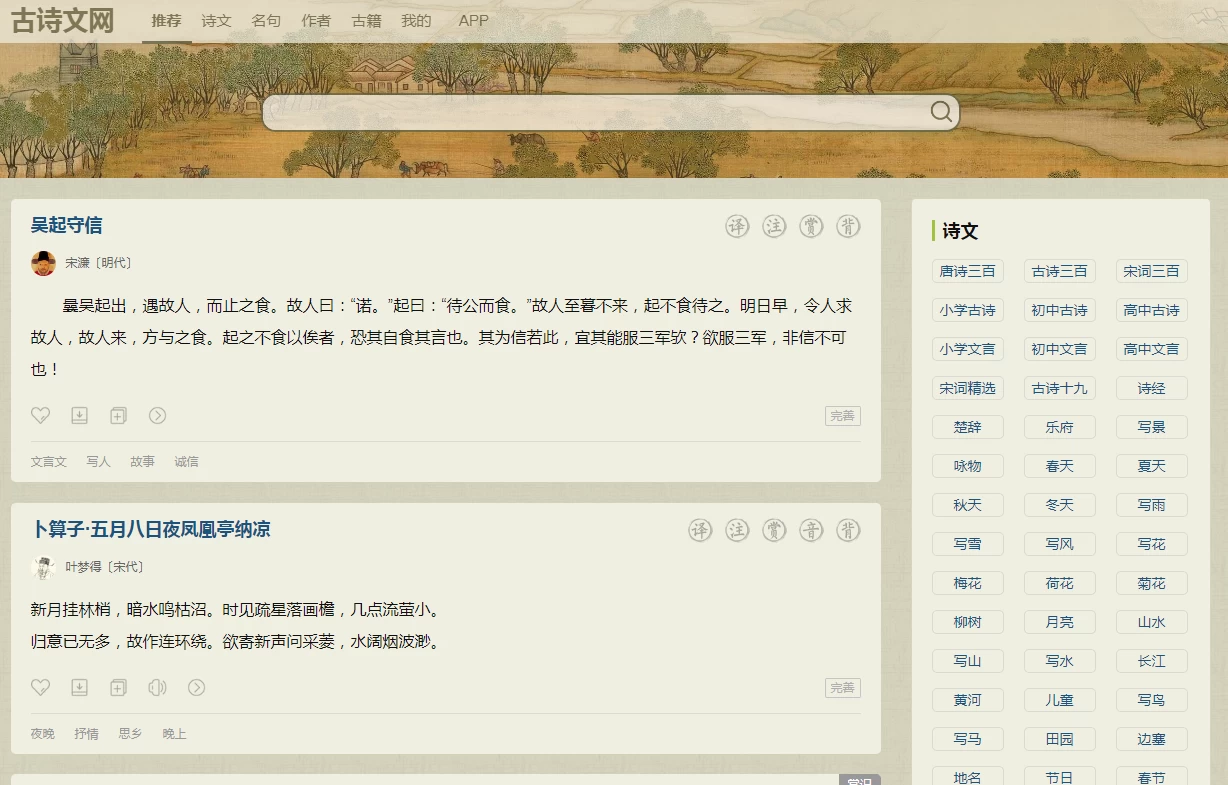Open the annotation (注) icon for 吴起守信

(x=774, y=226)
